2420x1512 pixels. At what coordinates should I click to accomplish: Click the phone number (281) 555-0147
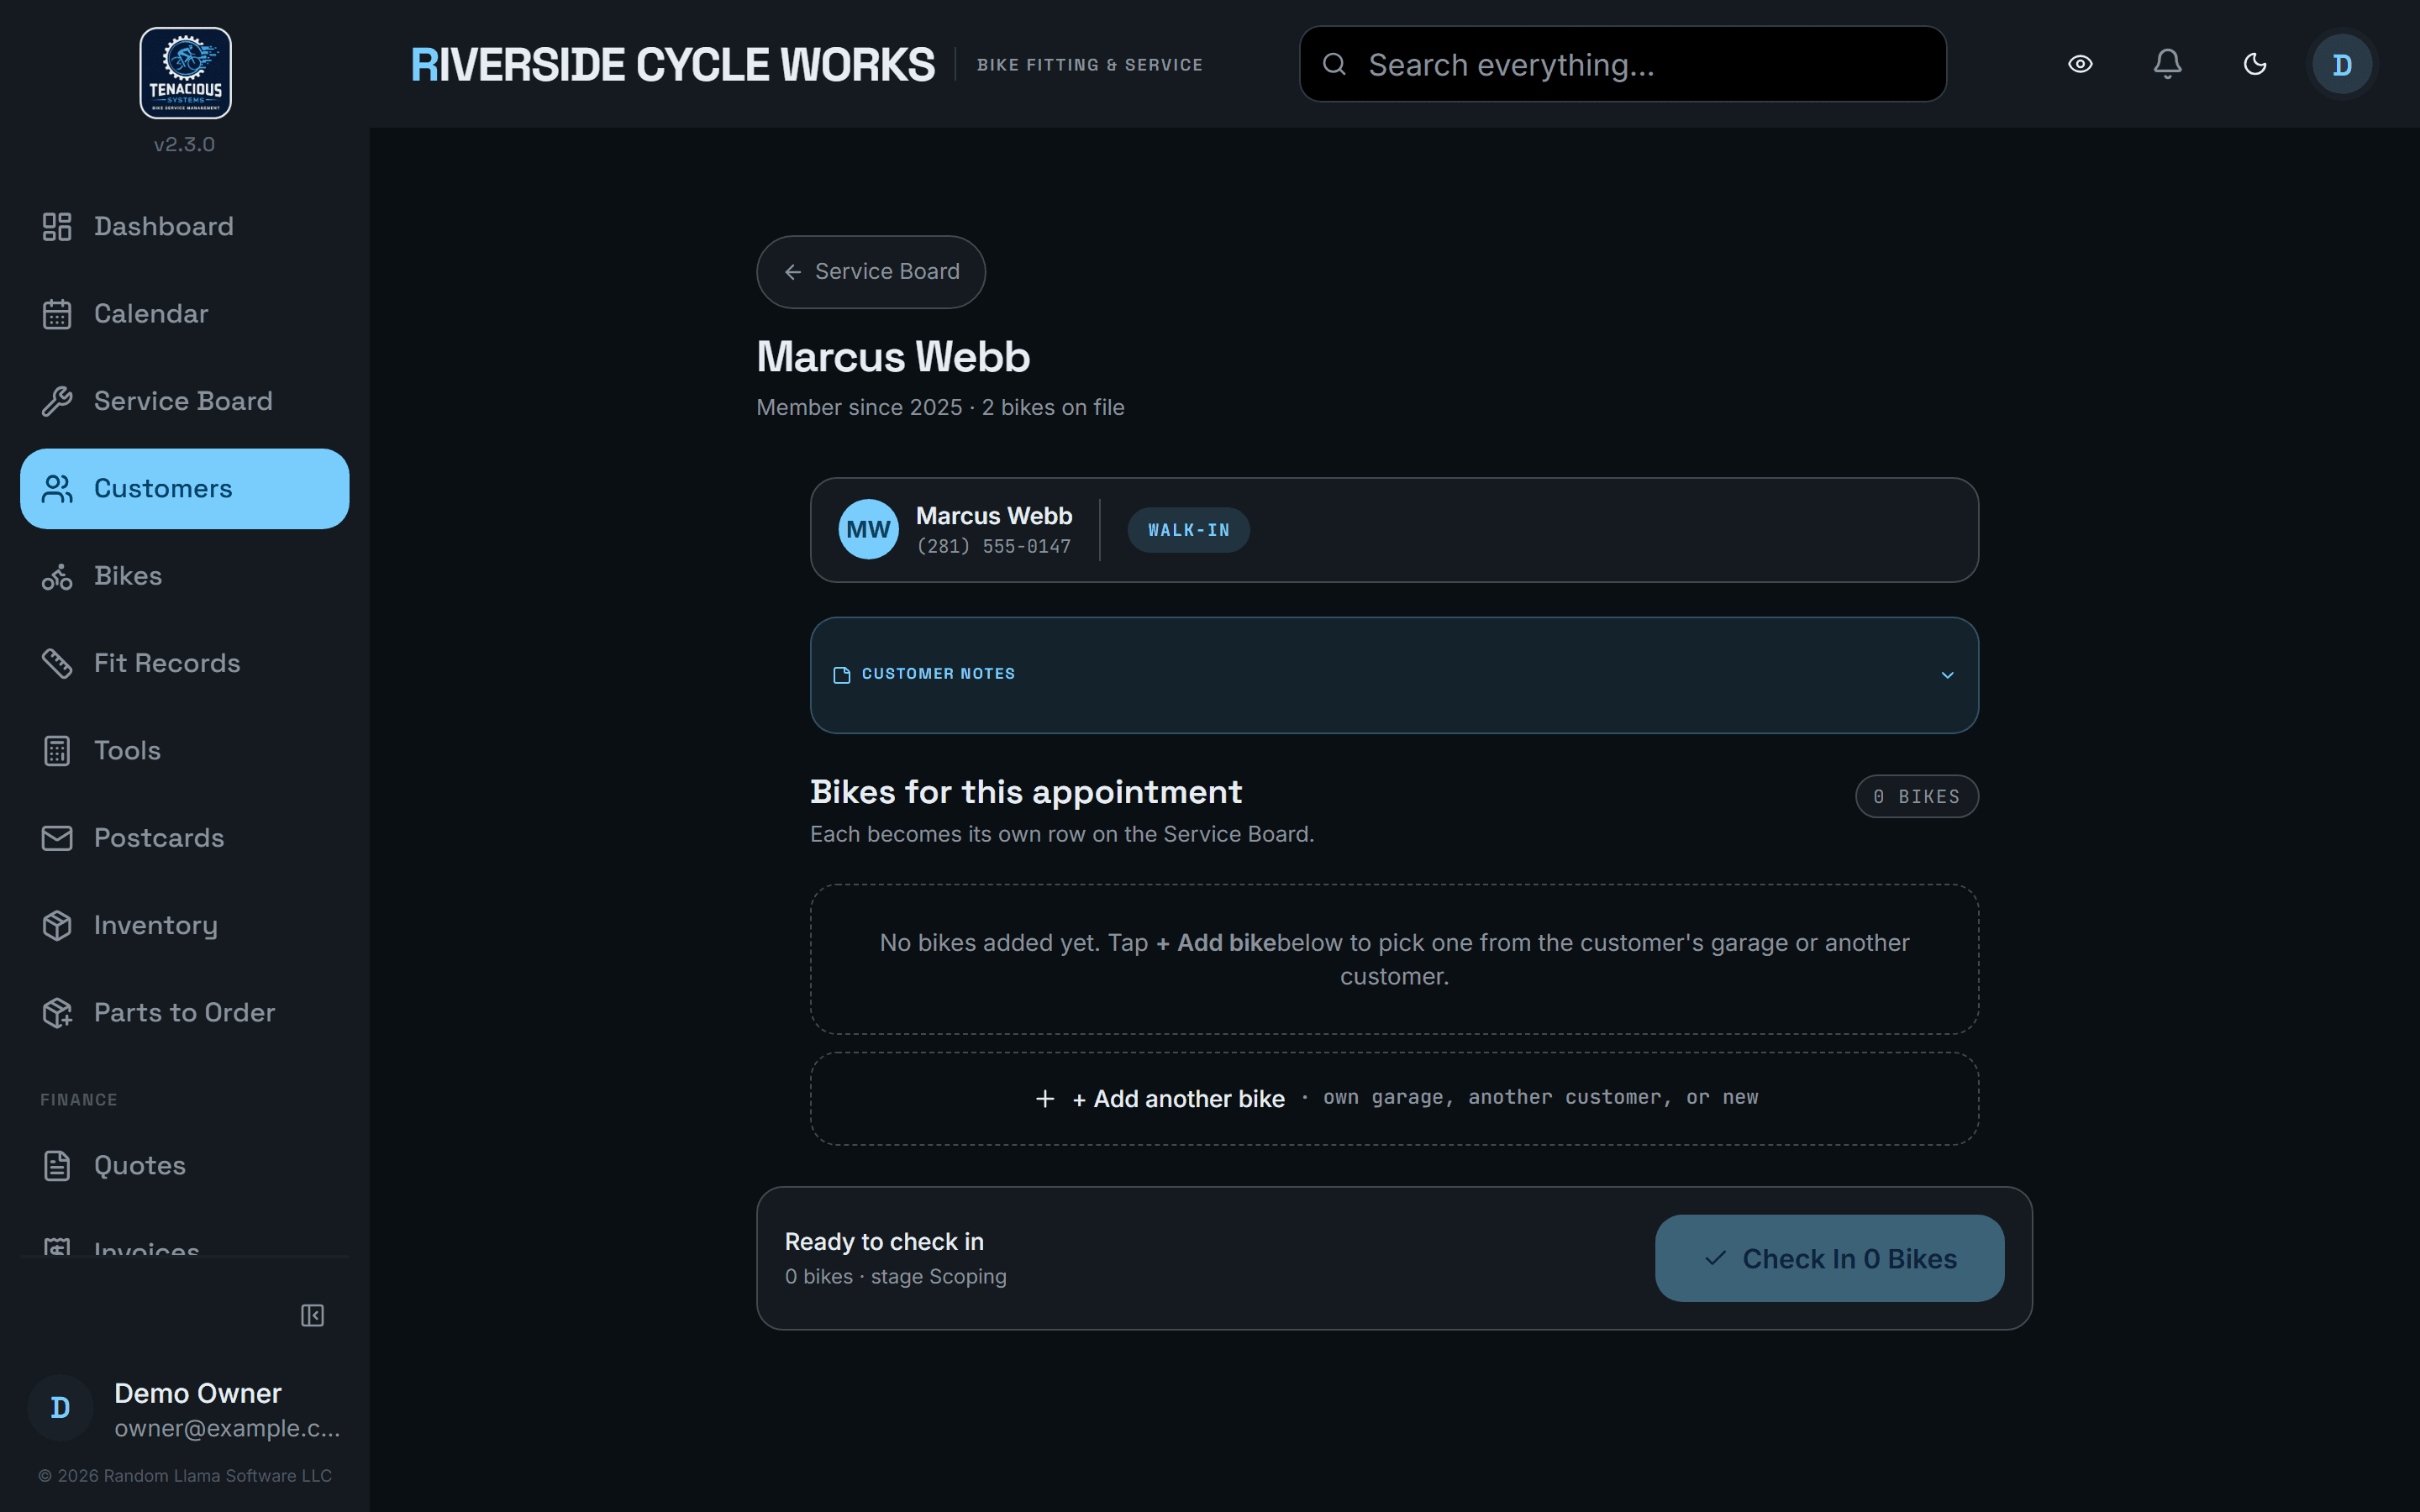(993, 547)
